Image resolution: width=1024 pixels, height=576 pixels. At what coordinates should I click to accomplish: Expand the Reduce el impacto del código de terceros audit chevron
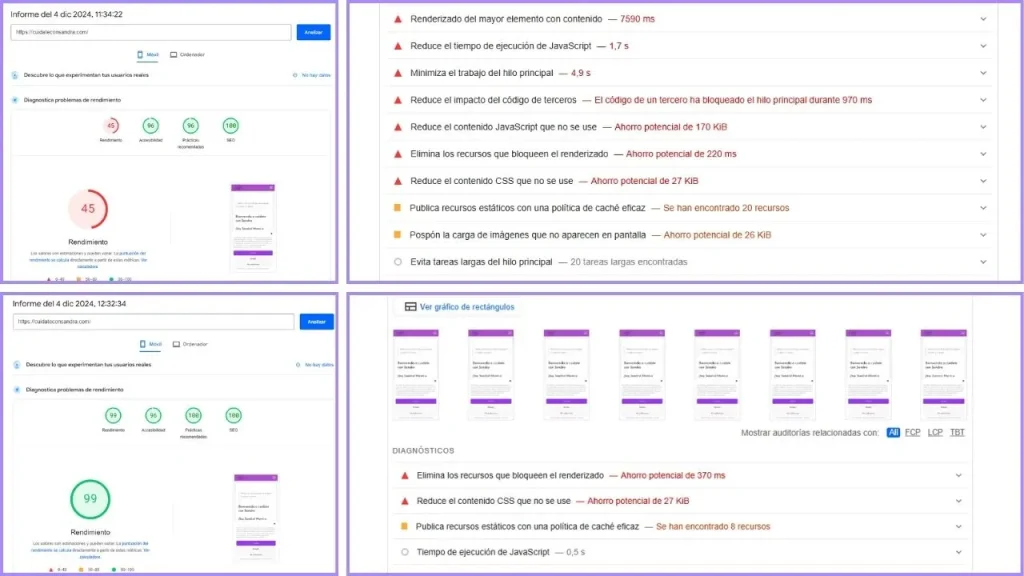[x=983, y=100]
